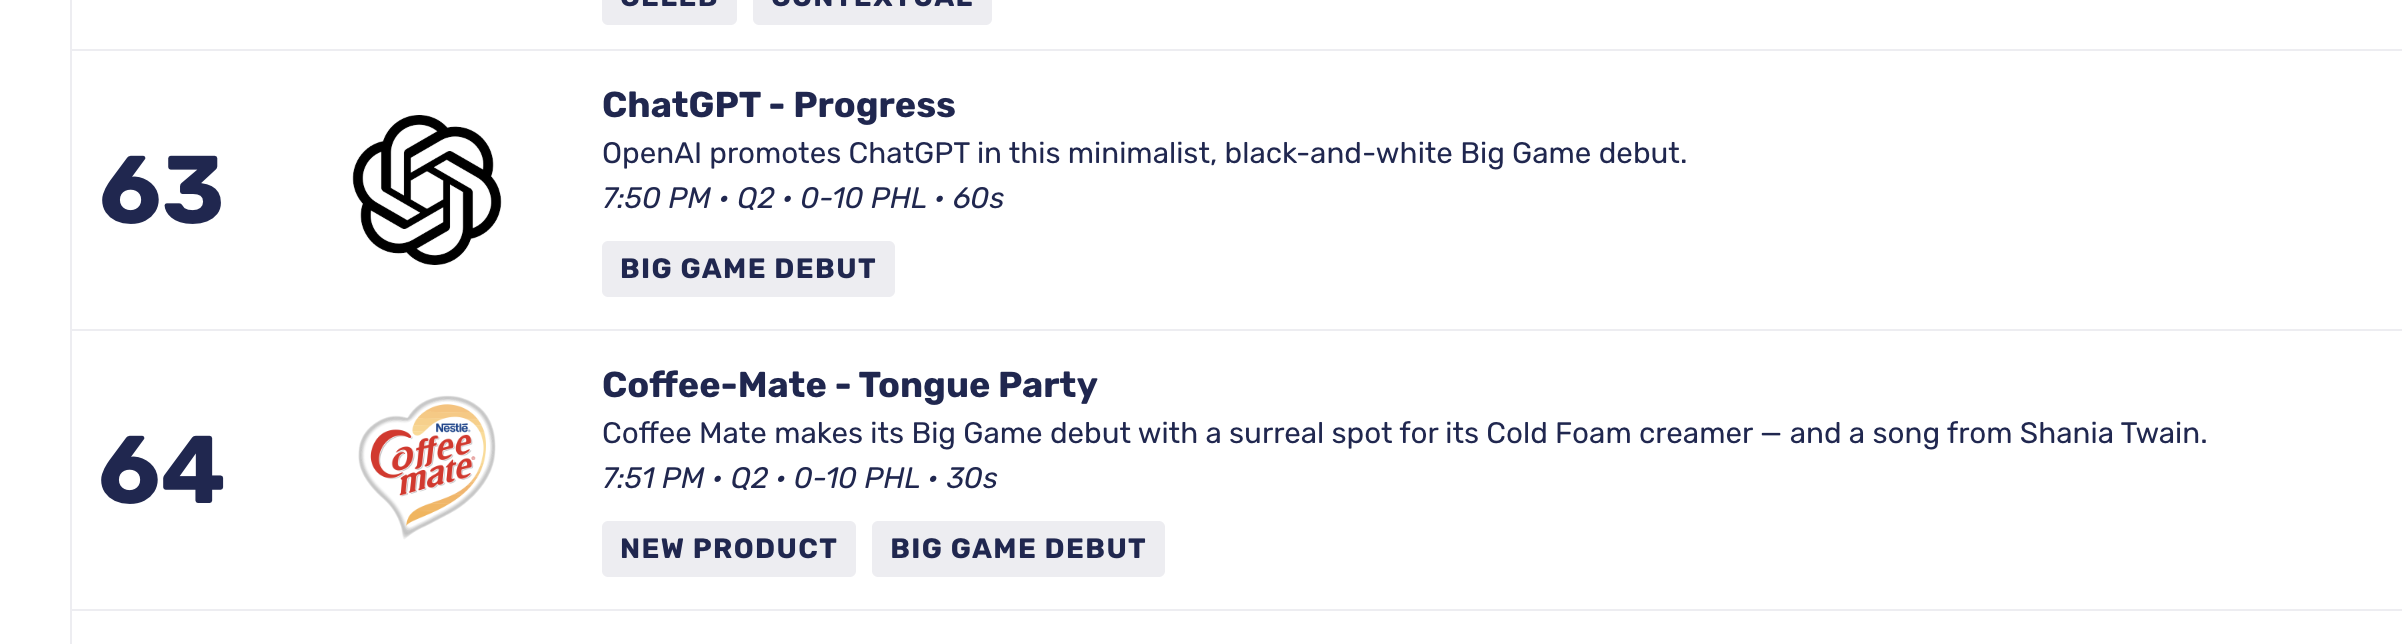Click the 7:50 PM airtime line
Image resolution: width=2402 pixels, height=644 pixels.
[802, 198]
